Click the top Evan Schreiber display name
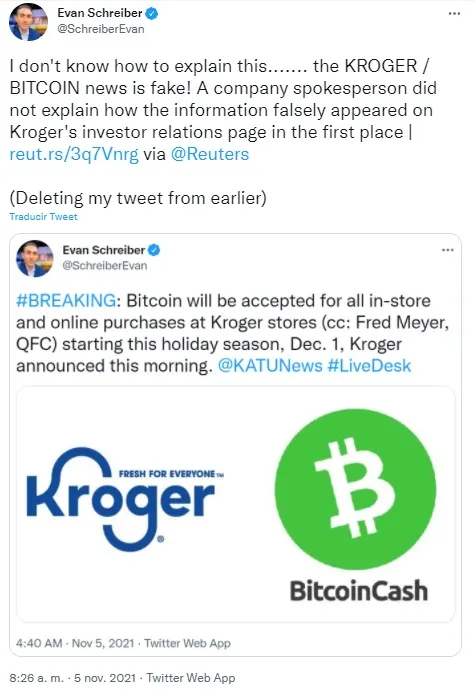 coord(100,13)
